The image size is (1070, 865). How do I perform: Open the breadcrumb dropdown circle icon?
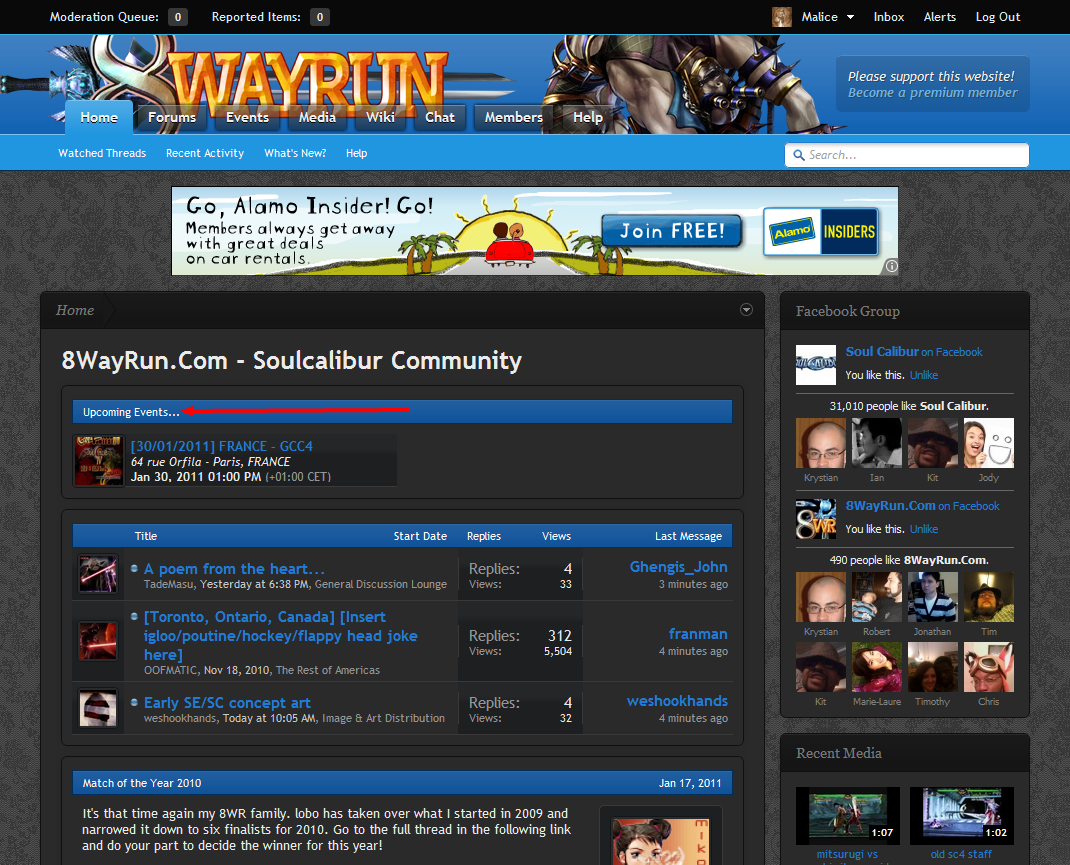pos(747,310)
